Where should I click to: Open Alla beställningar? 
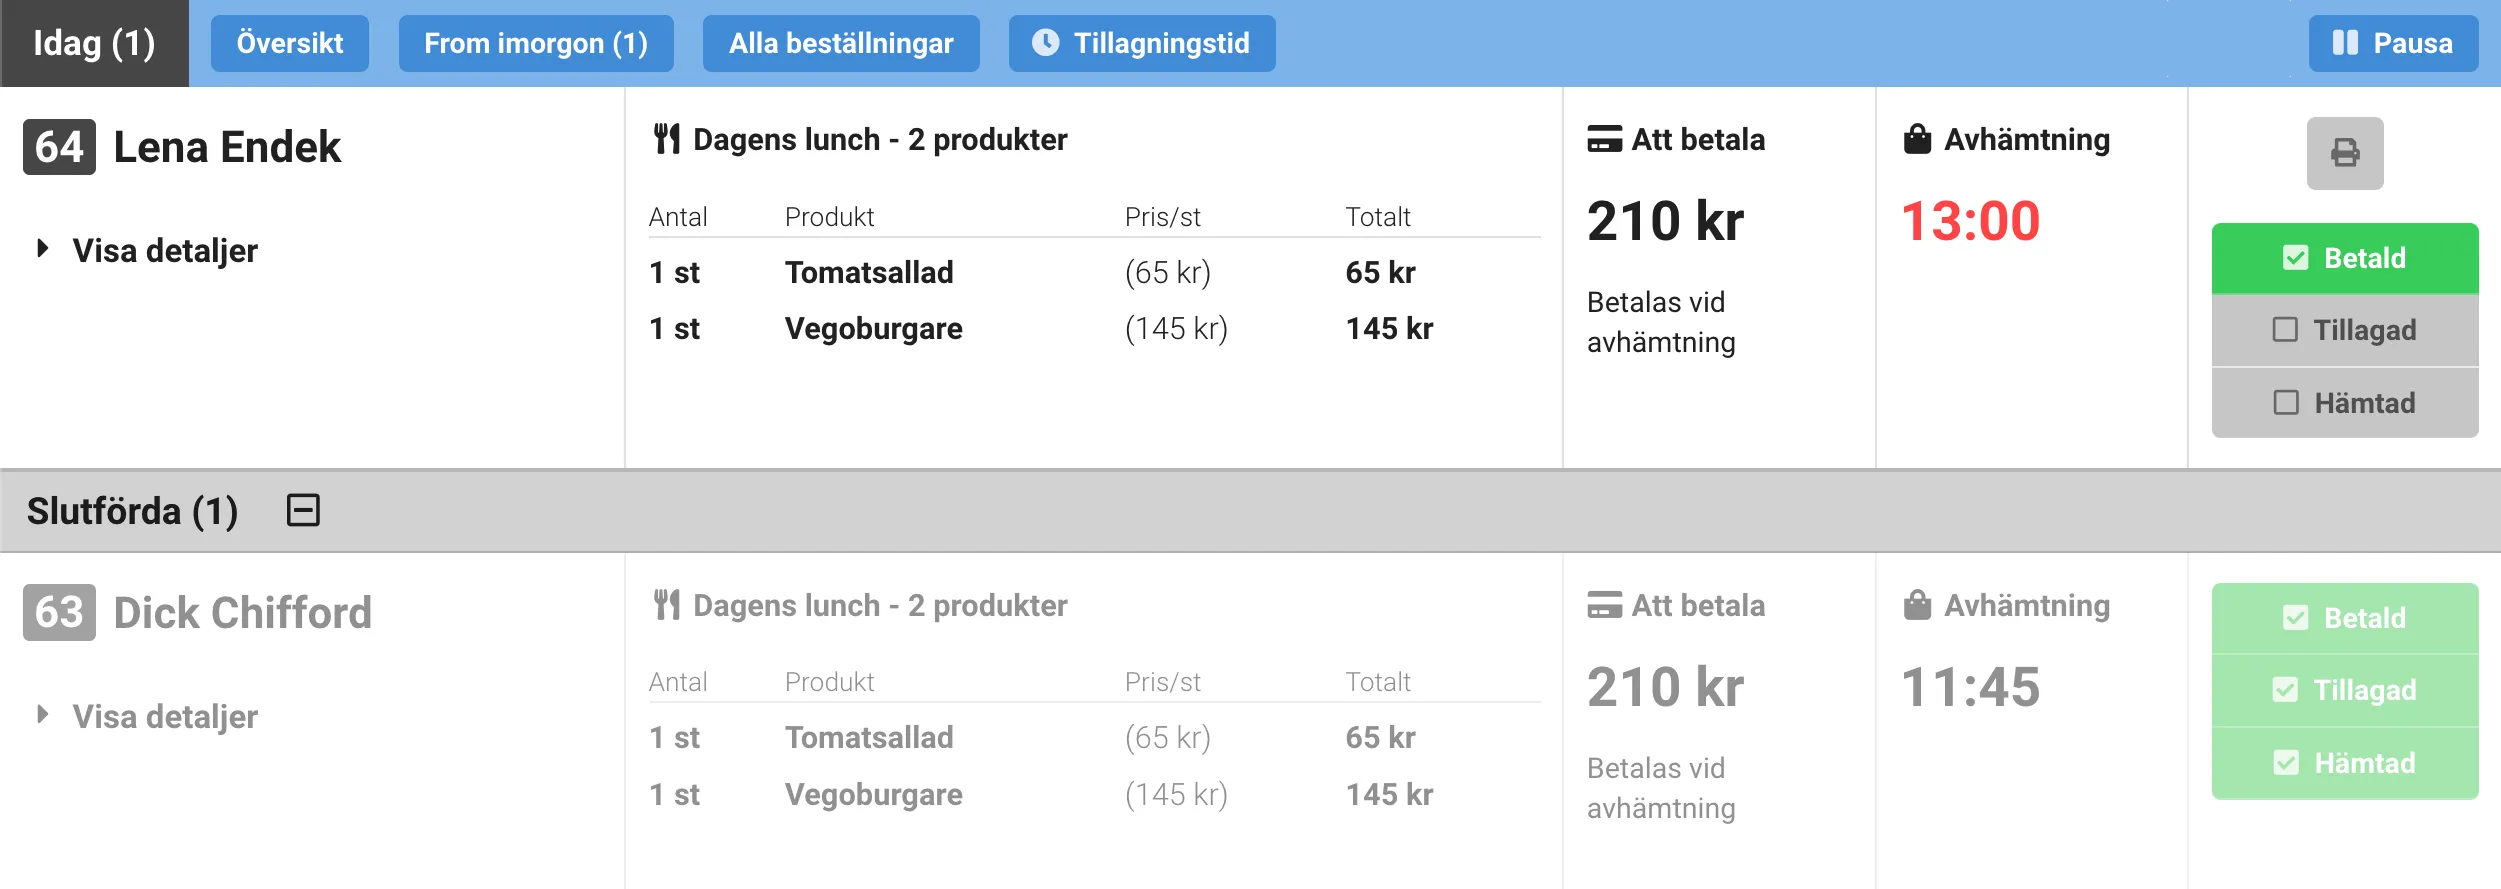coord(841,43)
